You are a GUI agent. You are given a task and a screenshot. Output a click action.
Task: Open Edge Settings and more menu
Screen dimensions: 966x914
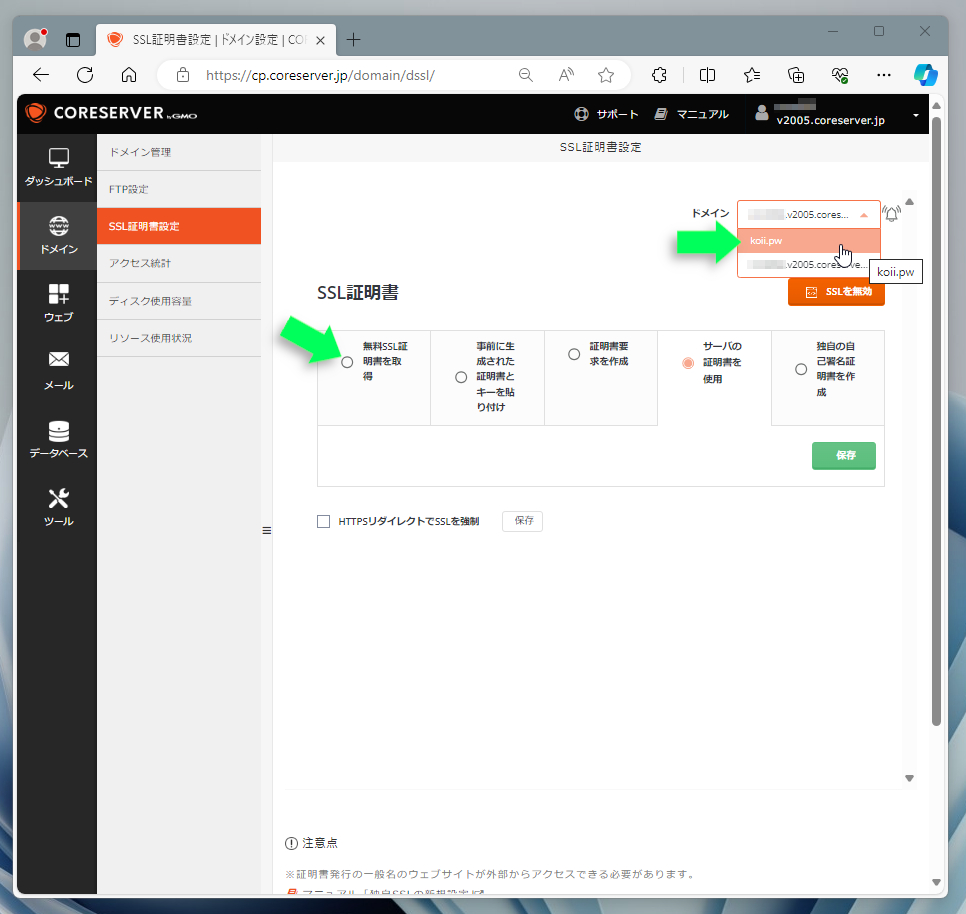click(x=883, y=75)
